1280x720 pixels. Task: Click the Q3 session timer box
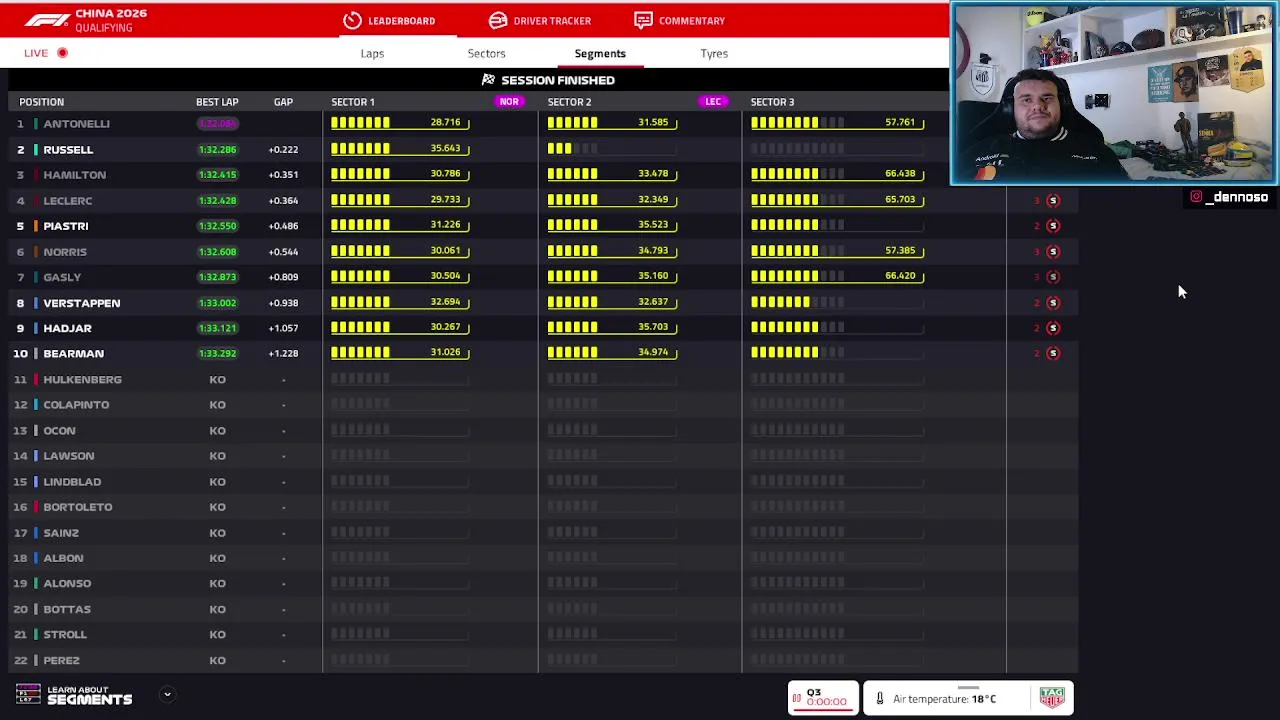[823, 698]
